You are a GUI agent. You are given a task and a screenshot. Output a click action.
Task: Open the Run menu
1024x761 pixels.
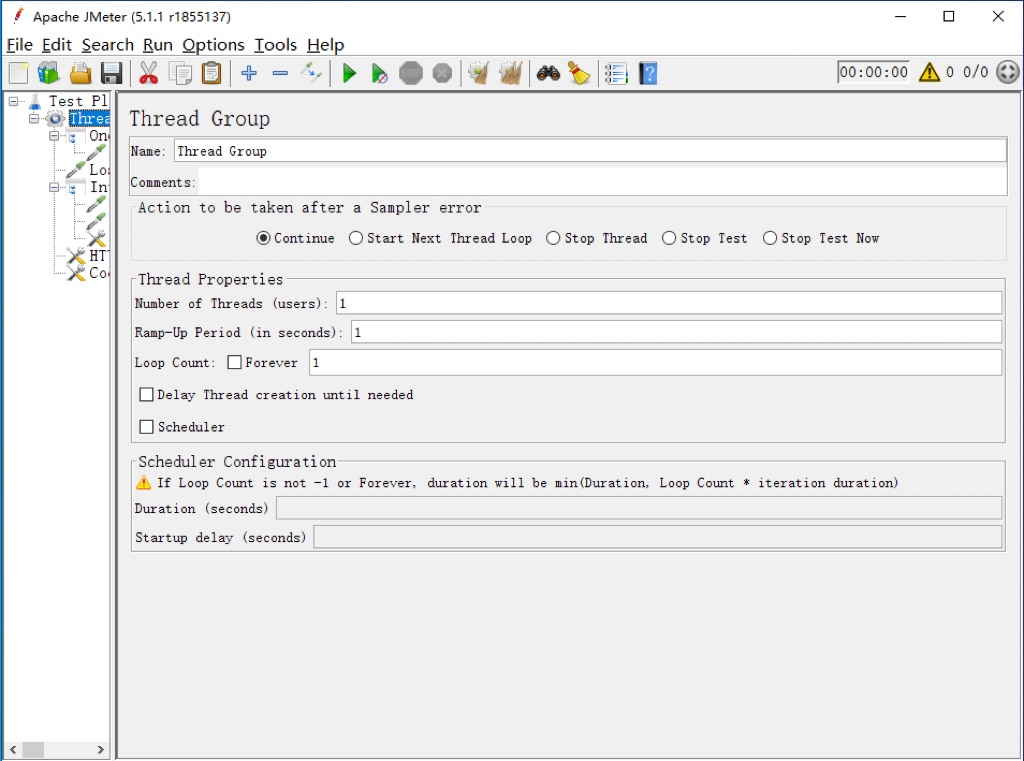pyautogui.click(x=158, y=45)
